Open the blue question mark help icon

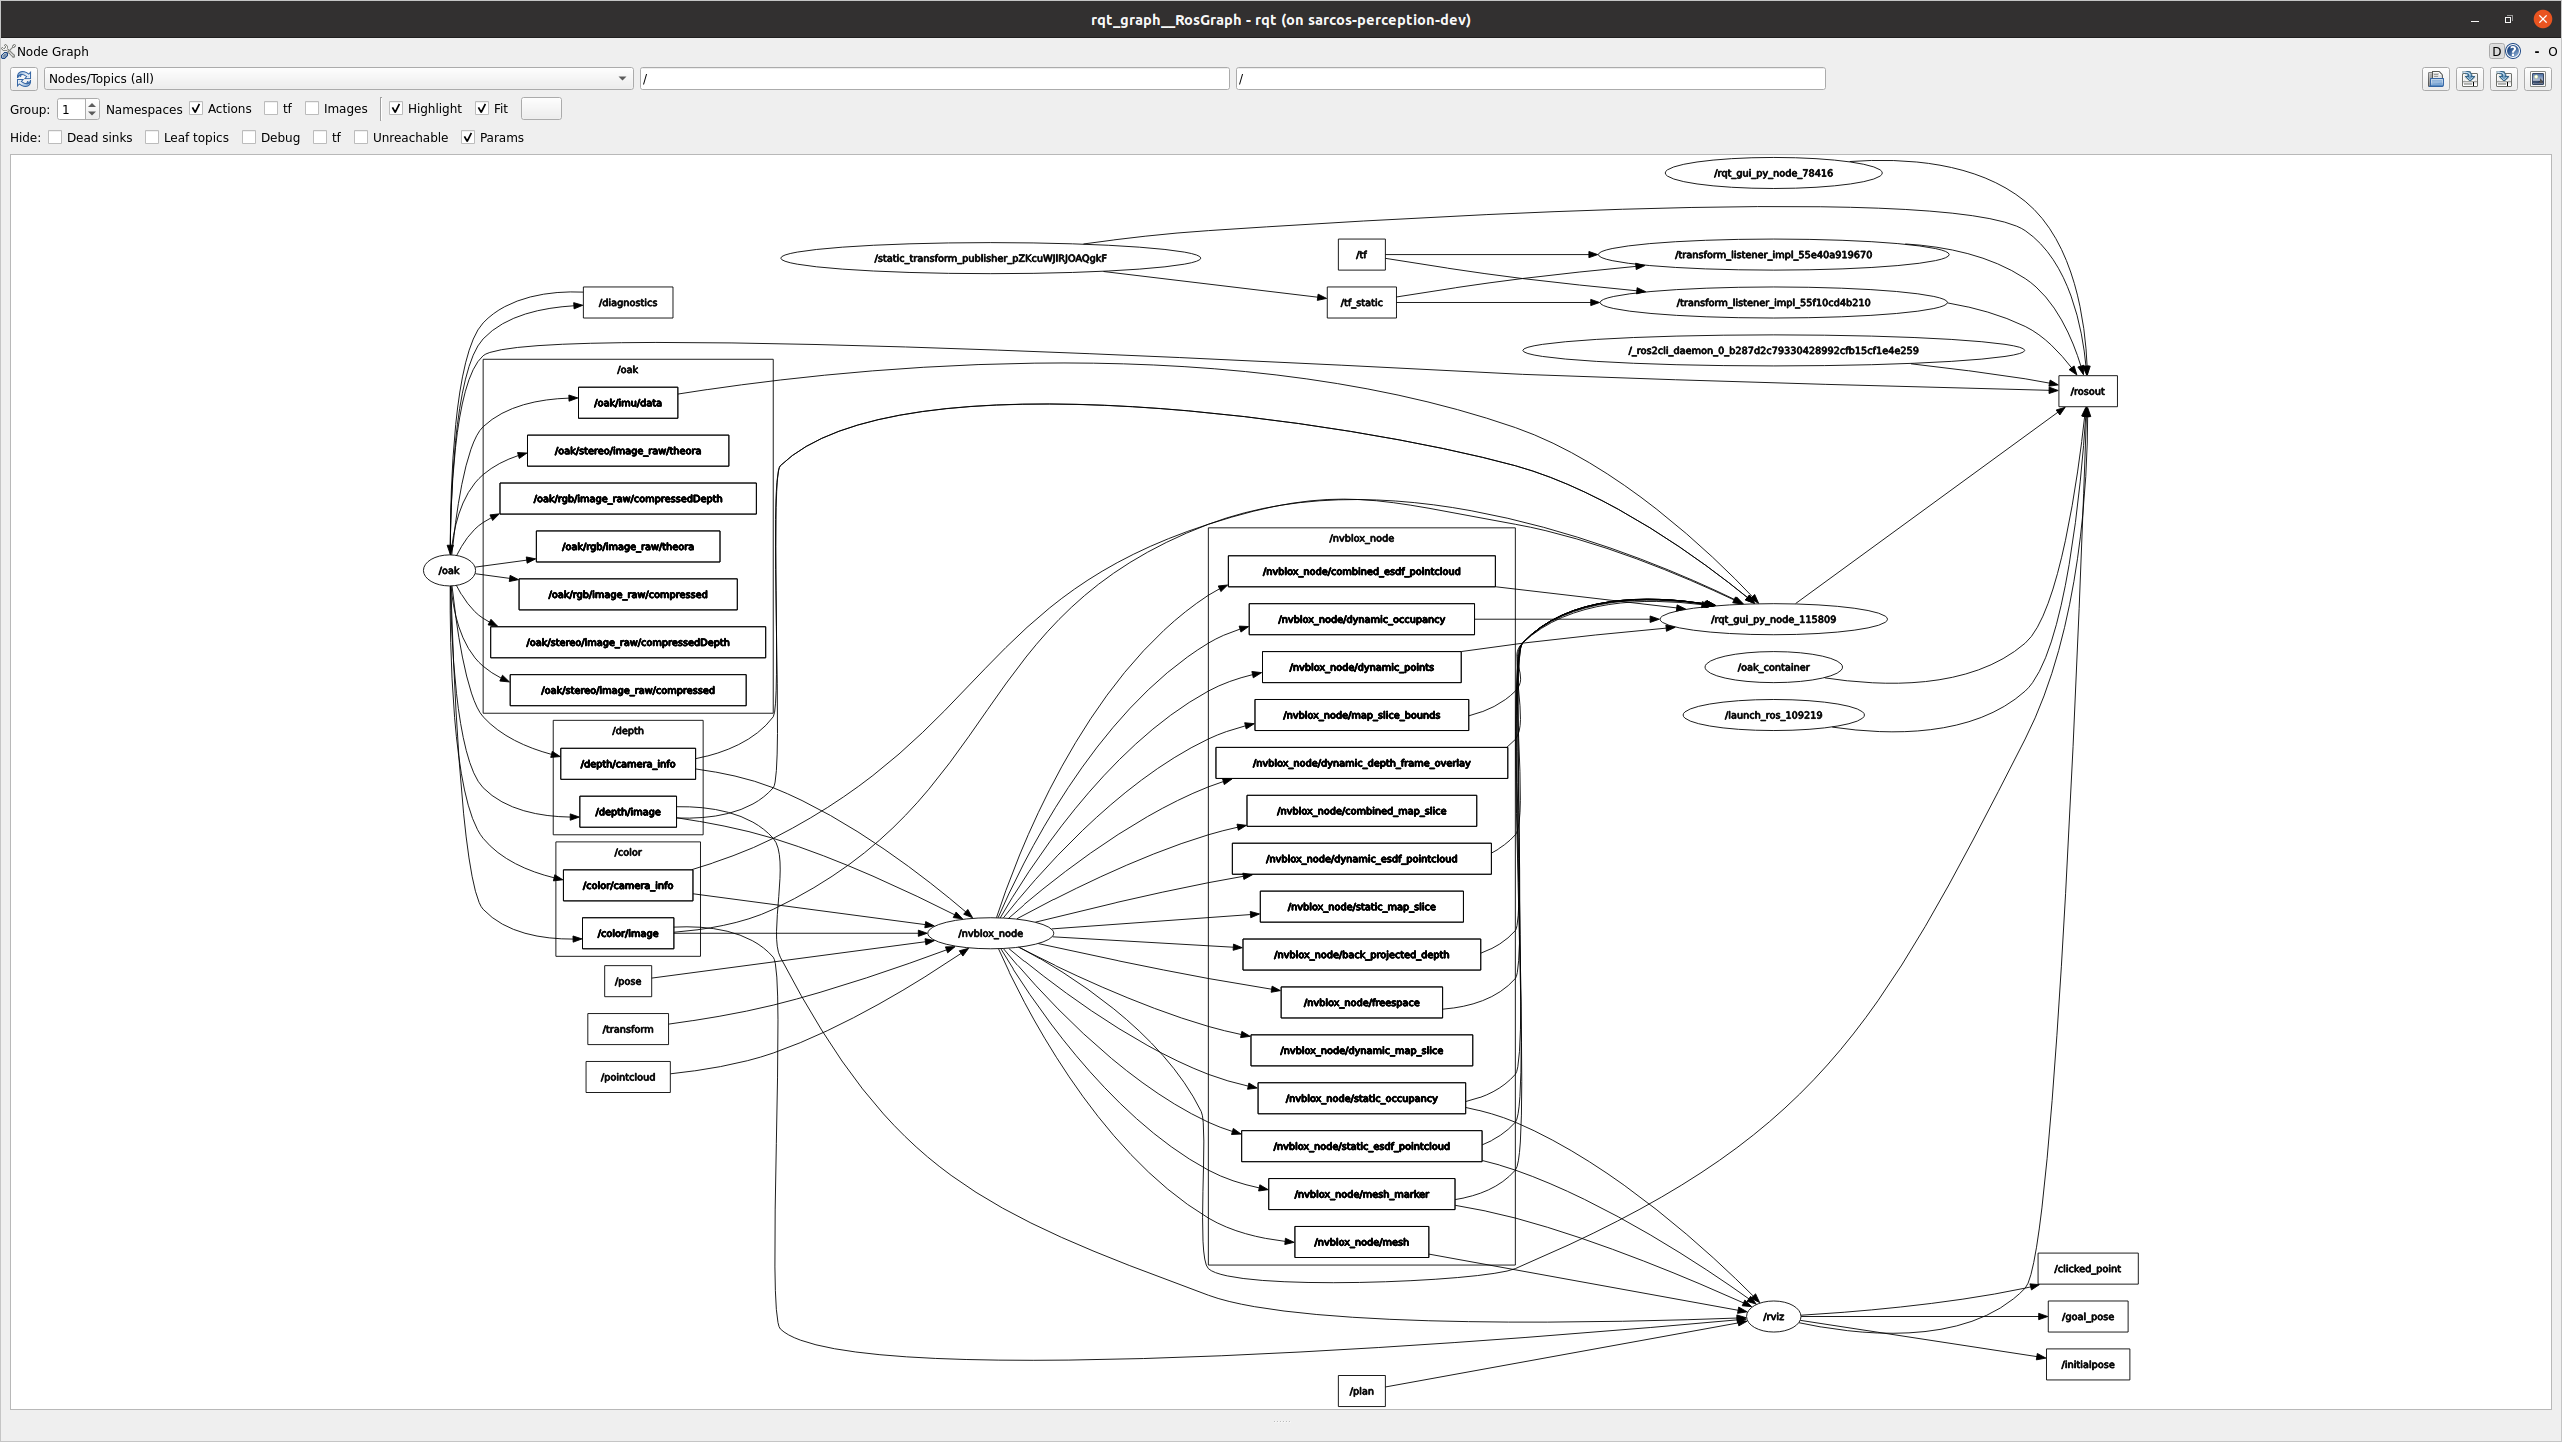[x=2513, y=51]
